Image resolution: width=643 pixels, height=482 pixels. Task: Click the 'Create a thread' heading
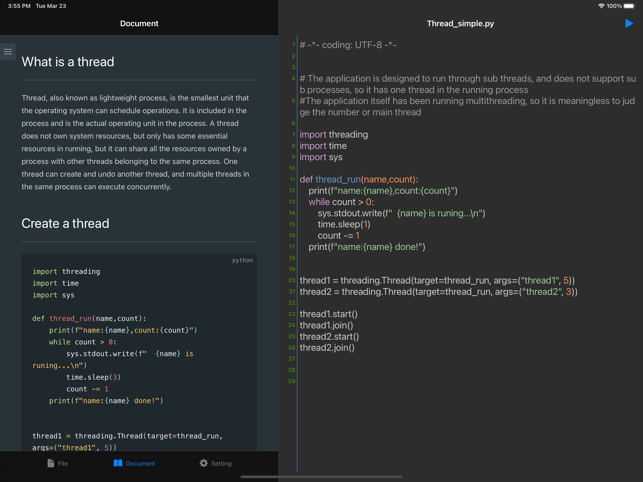[65, 223]
